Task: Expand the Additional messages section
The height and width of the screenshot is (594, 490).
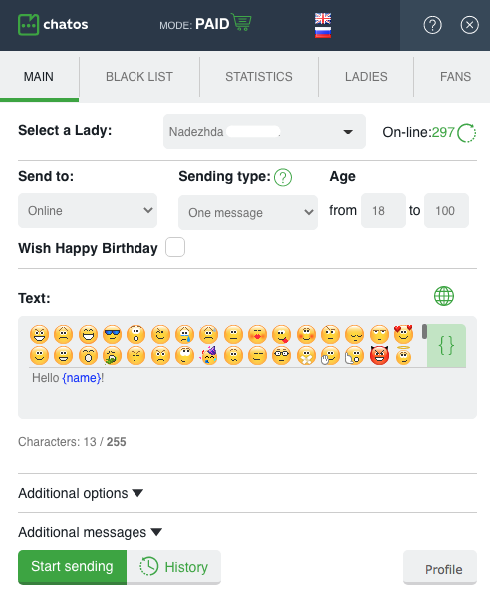Action: point(90,532)
